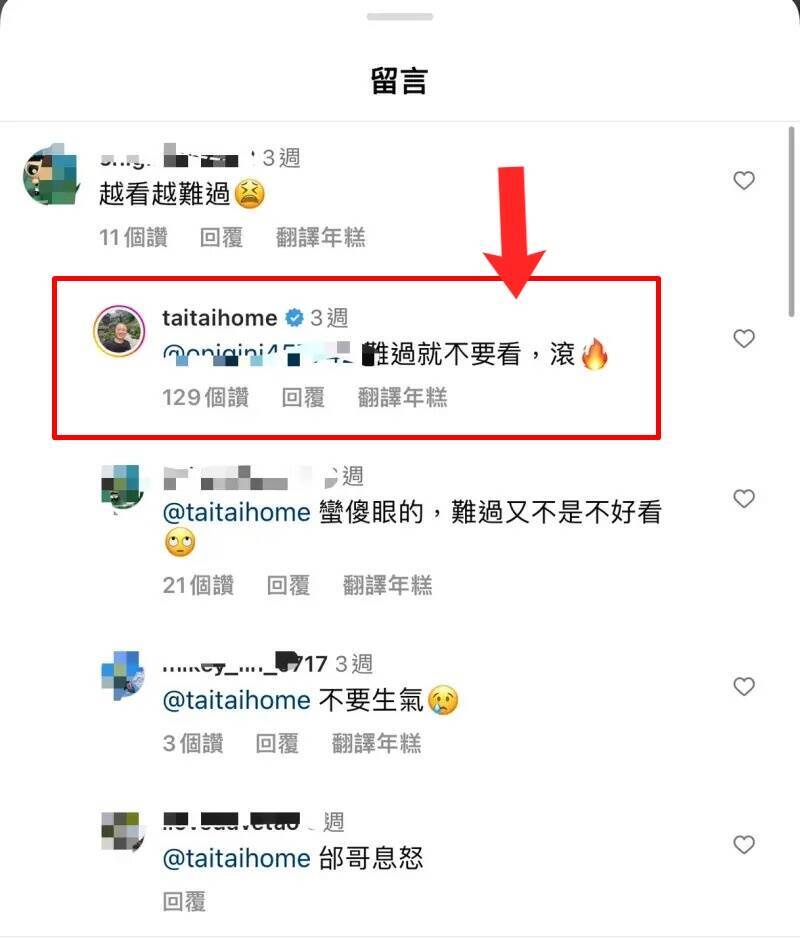Open the taitaihome username link
Image resolution: width=800 pixels, height=939 pixels.
pyautogui.click(x=220, y=318)
